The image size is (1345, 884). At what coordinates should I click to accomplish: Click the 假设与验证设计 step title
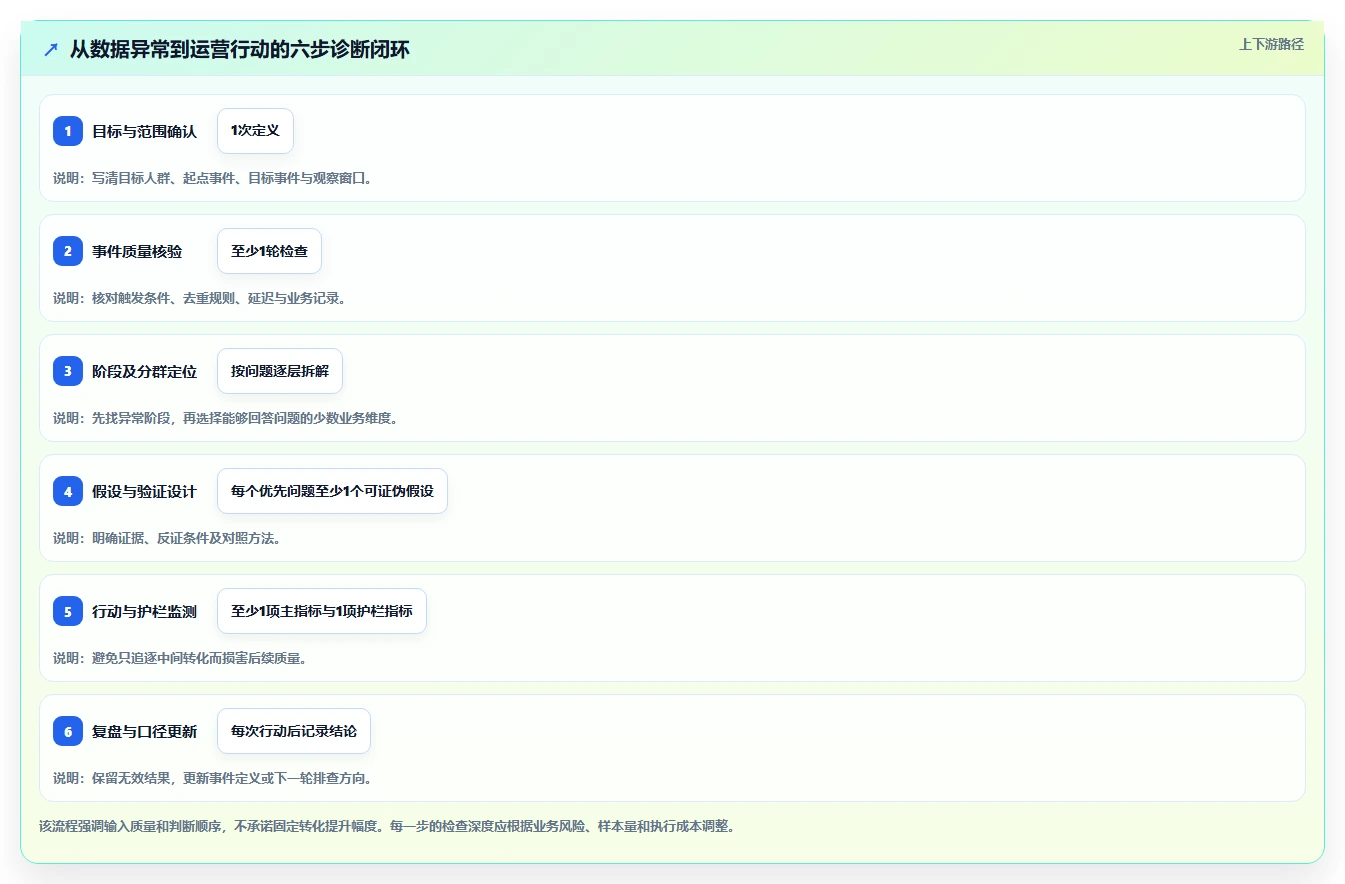[144, 491]
